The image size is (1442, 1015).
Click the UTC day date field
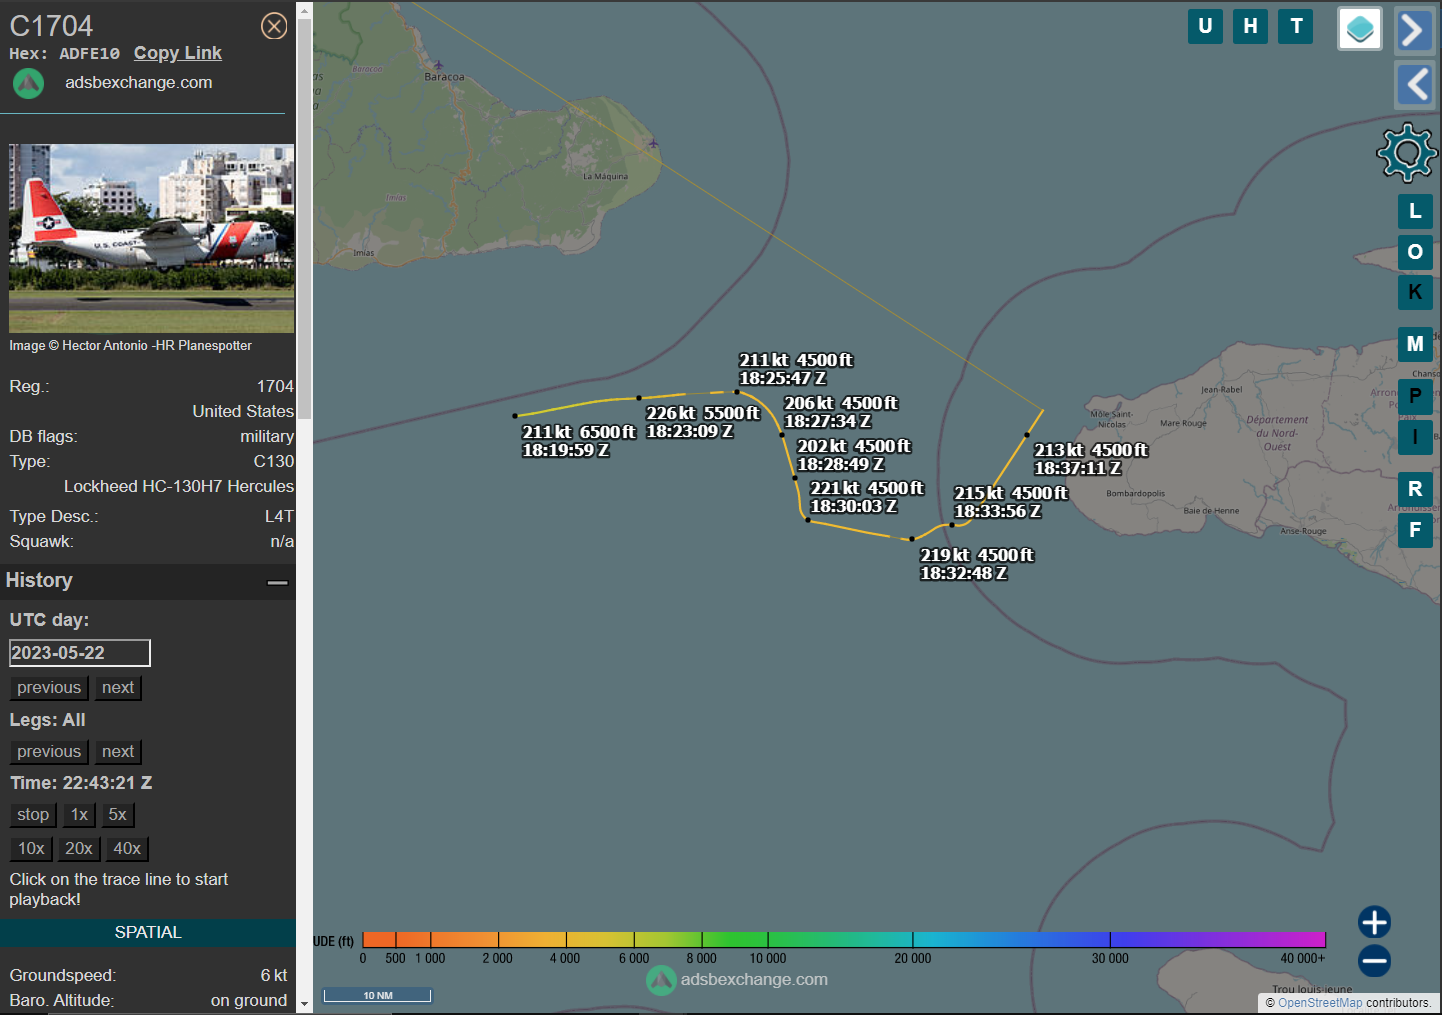pyautogui.click(x=80, y=653)
